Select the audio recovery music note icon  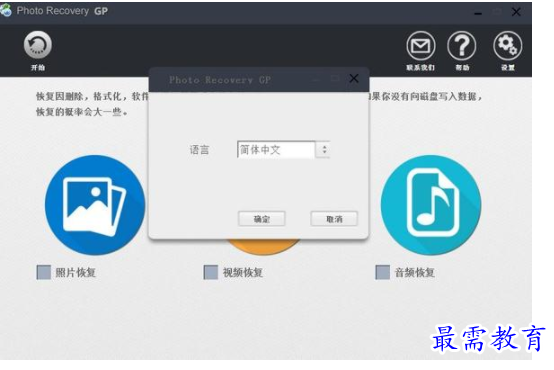431,205
